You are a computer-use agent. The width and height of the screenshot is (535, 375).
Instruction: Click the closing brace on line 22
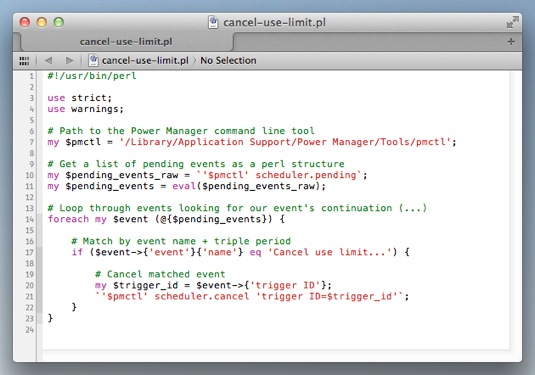tap(74, 307)
